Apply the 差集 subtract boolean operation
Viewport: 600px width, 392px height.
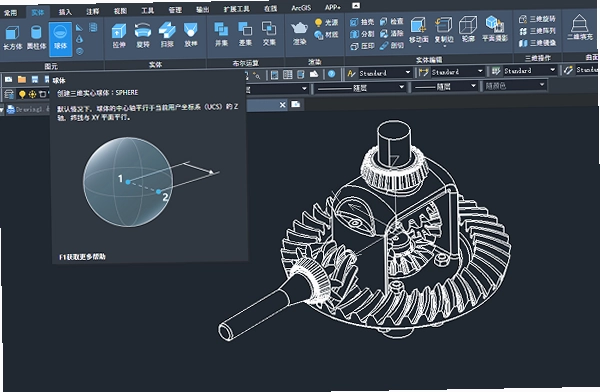[245, 34]
